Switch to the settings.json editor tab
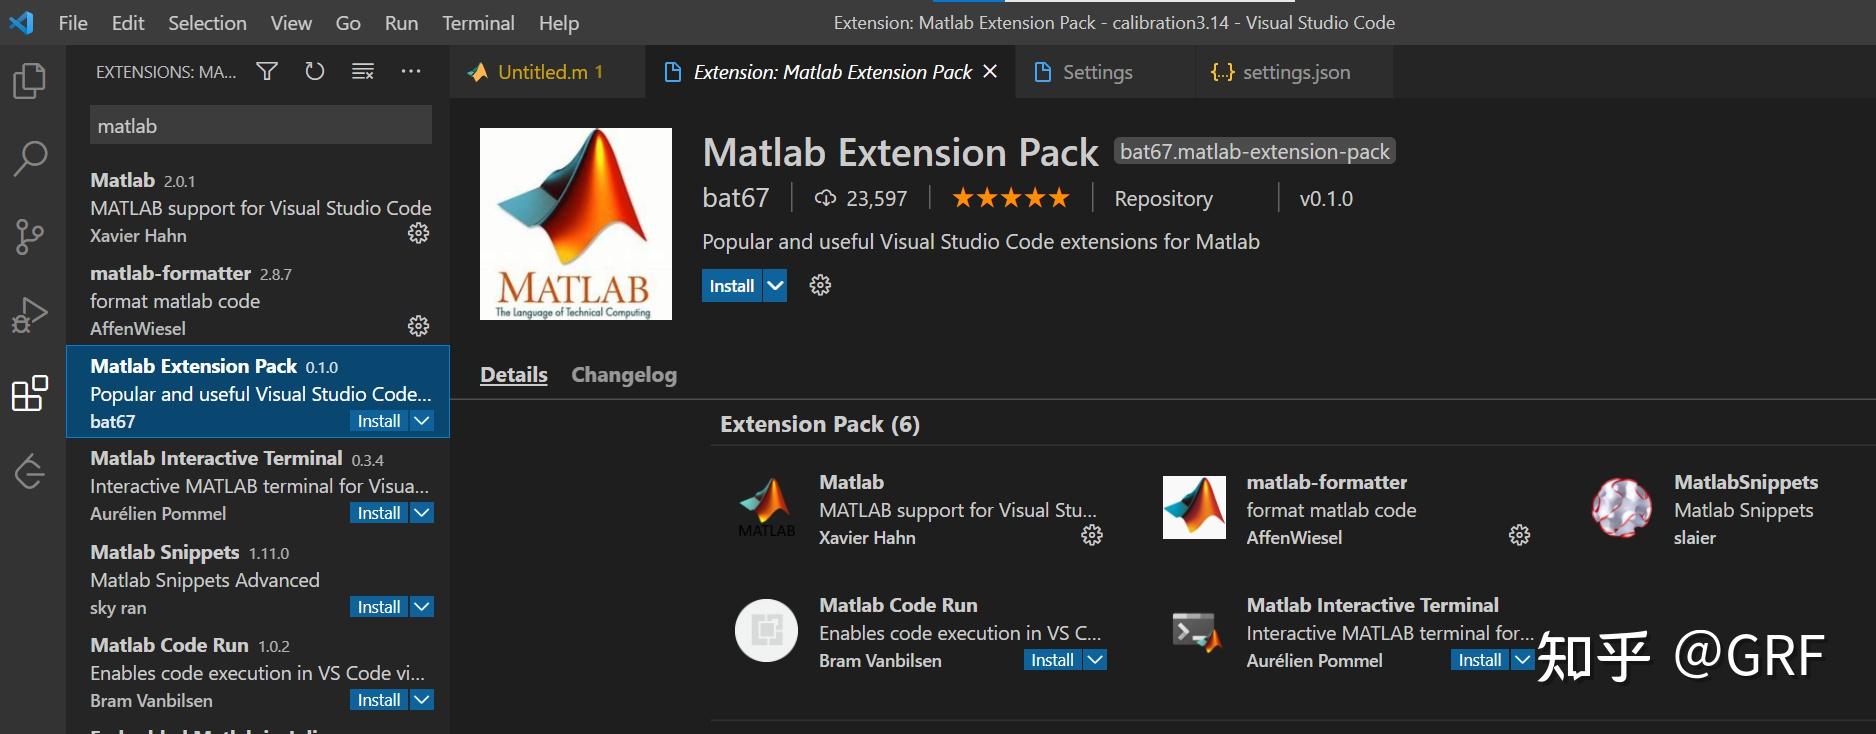Image resolution: width=1876 pixels, height=734 pixels. pos(1294,71)
